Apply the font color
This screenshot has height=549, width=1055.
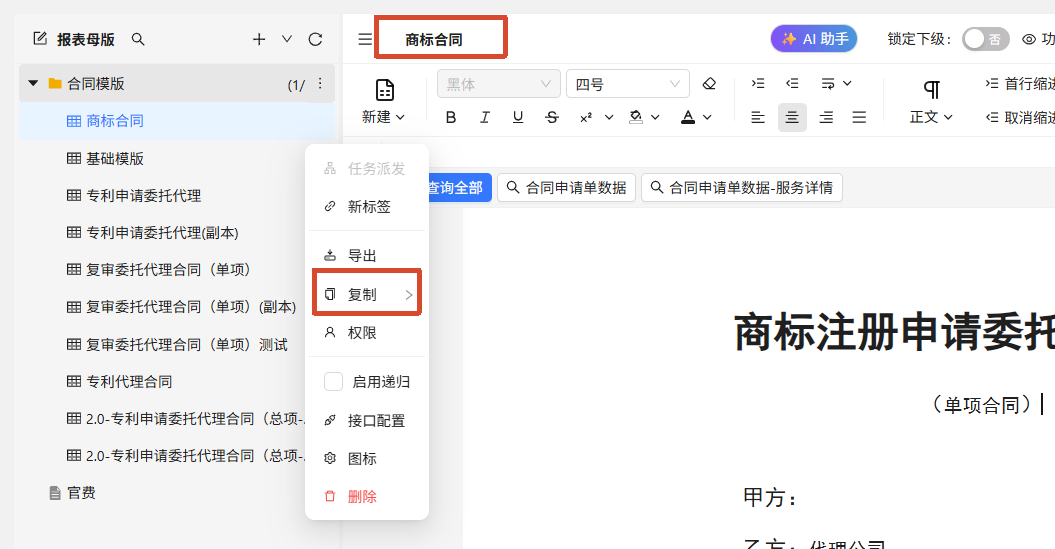tap(688, 117)
